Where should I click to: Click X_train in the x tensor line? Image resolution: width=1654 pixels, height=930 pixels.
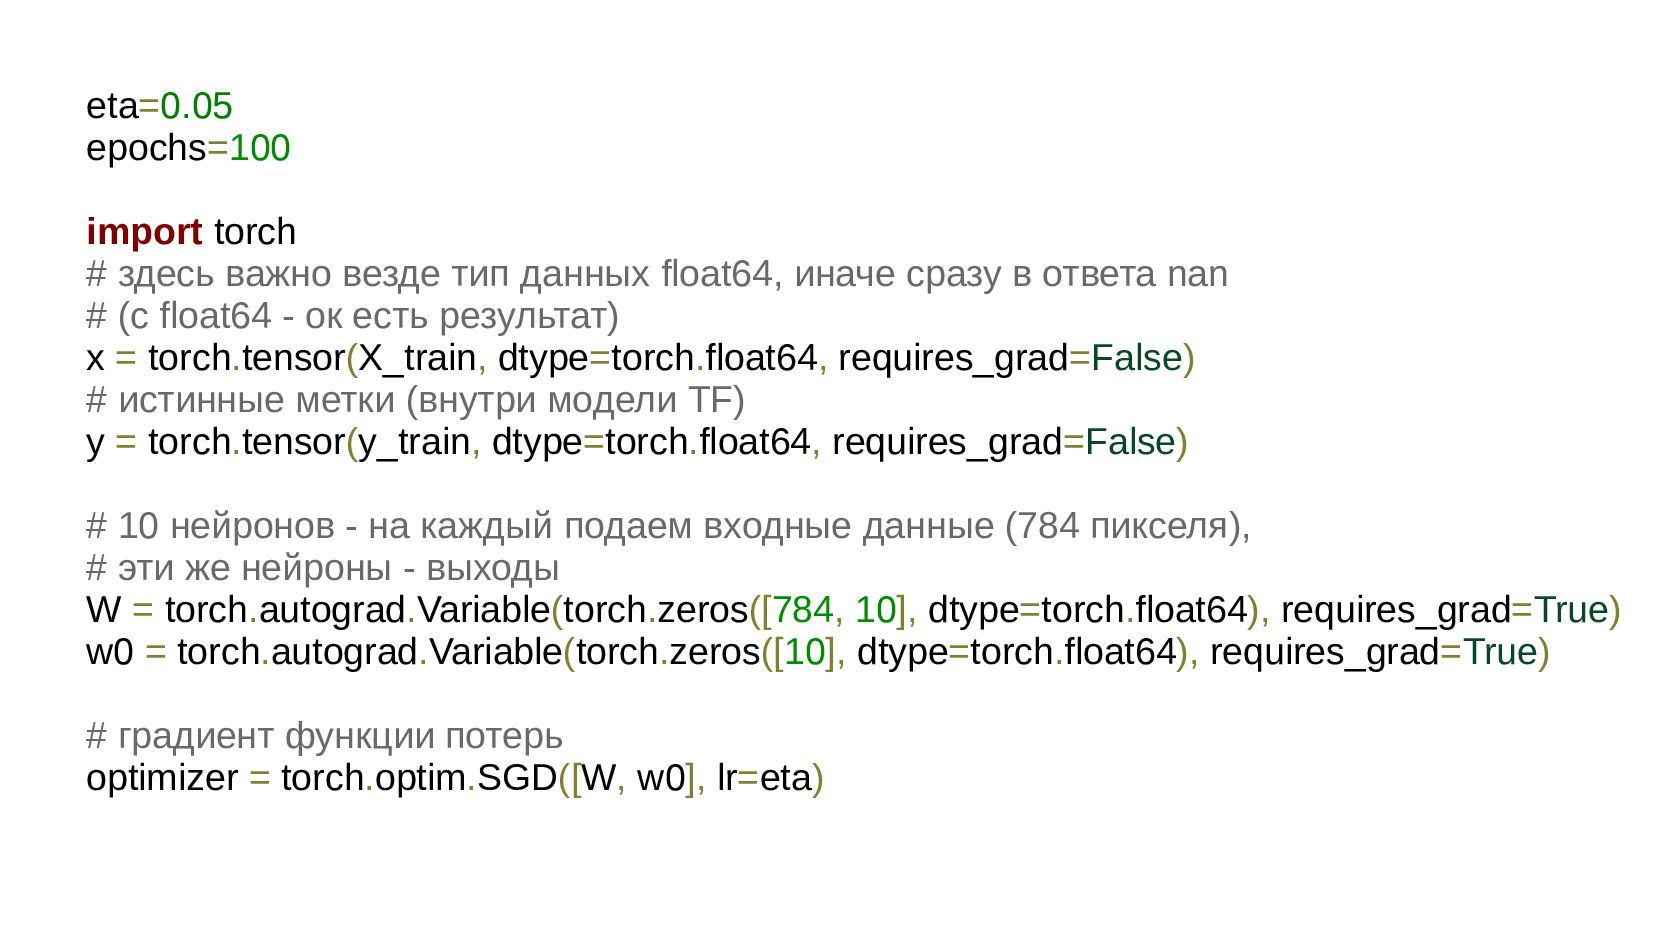coord(417,358)
